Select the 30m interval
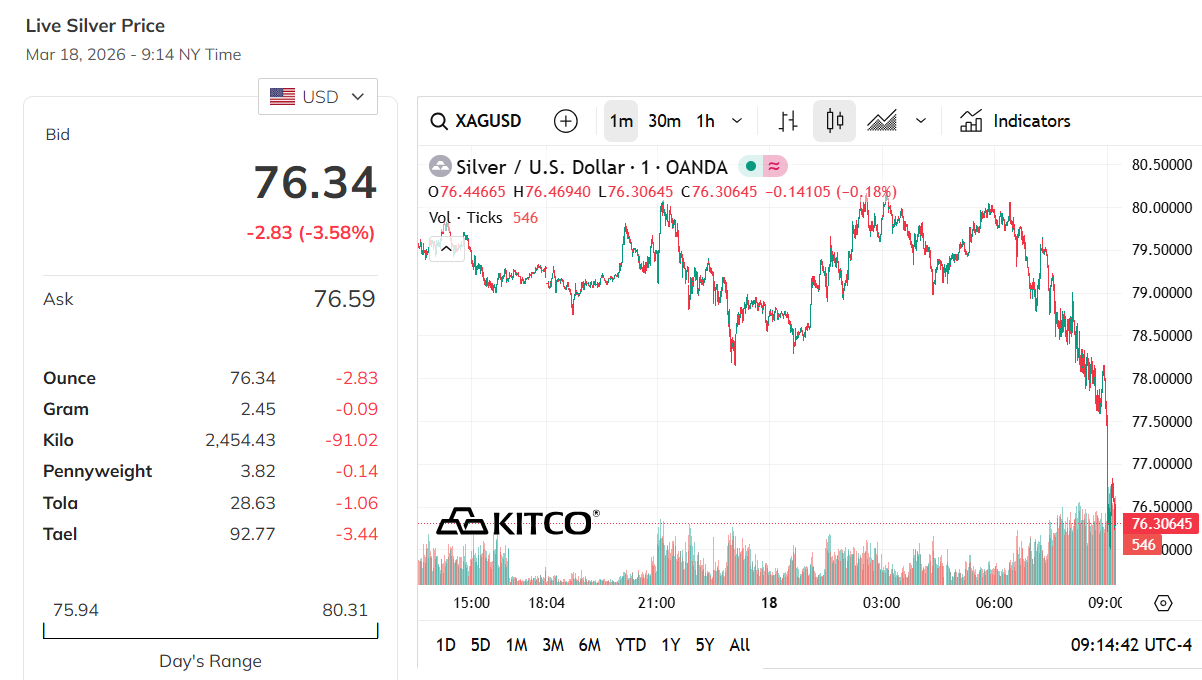 [x=664, y=121]
